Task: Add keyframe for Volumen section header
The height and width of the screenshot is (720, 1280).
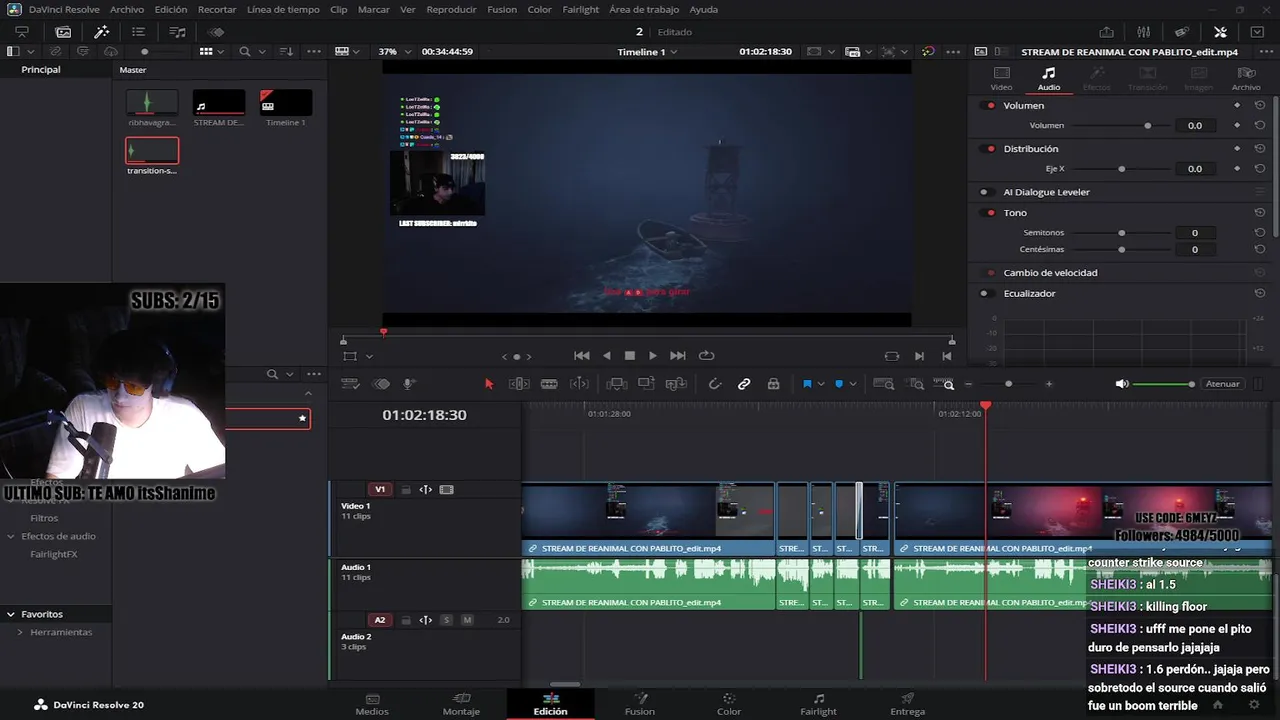Action: coord(1237,105)
